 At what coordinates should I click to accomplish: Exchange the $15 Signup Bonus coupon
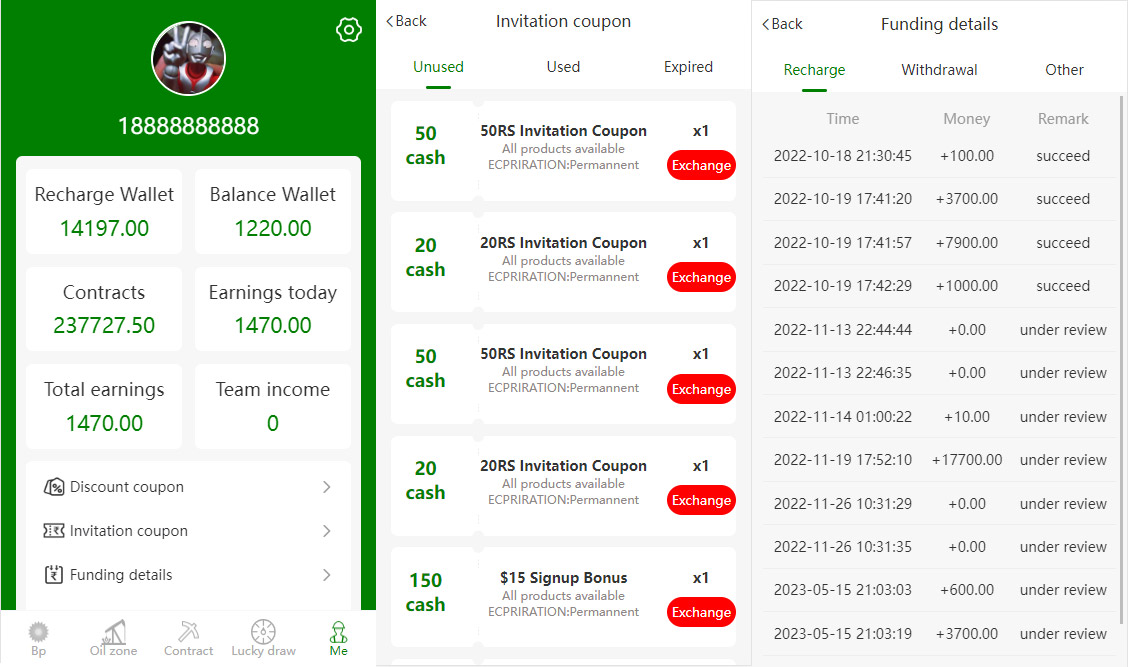[701, 612]
